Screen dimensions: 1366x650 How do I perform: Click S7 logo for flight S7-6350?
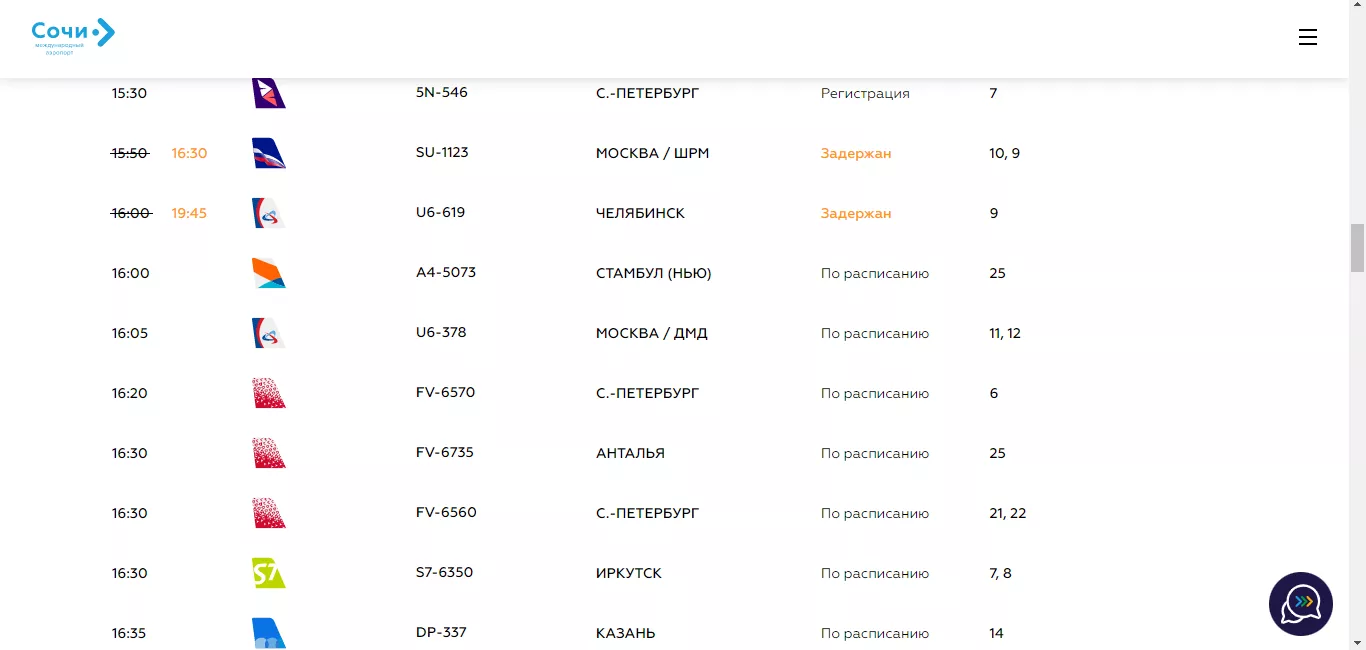(269, 573)
